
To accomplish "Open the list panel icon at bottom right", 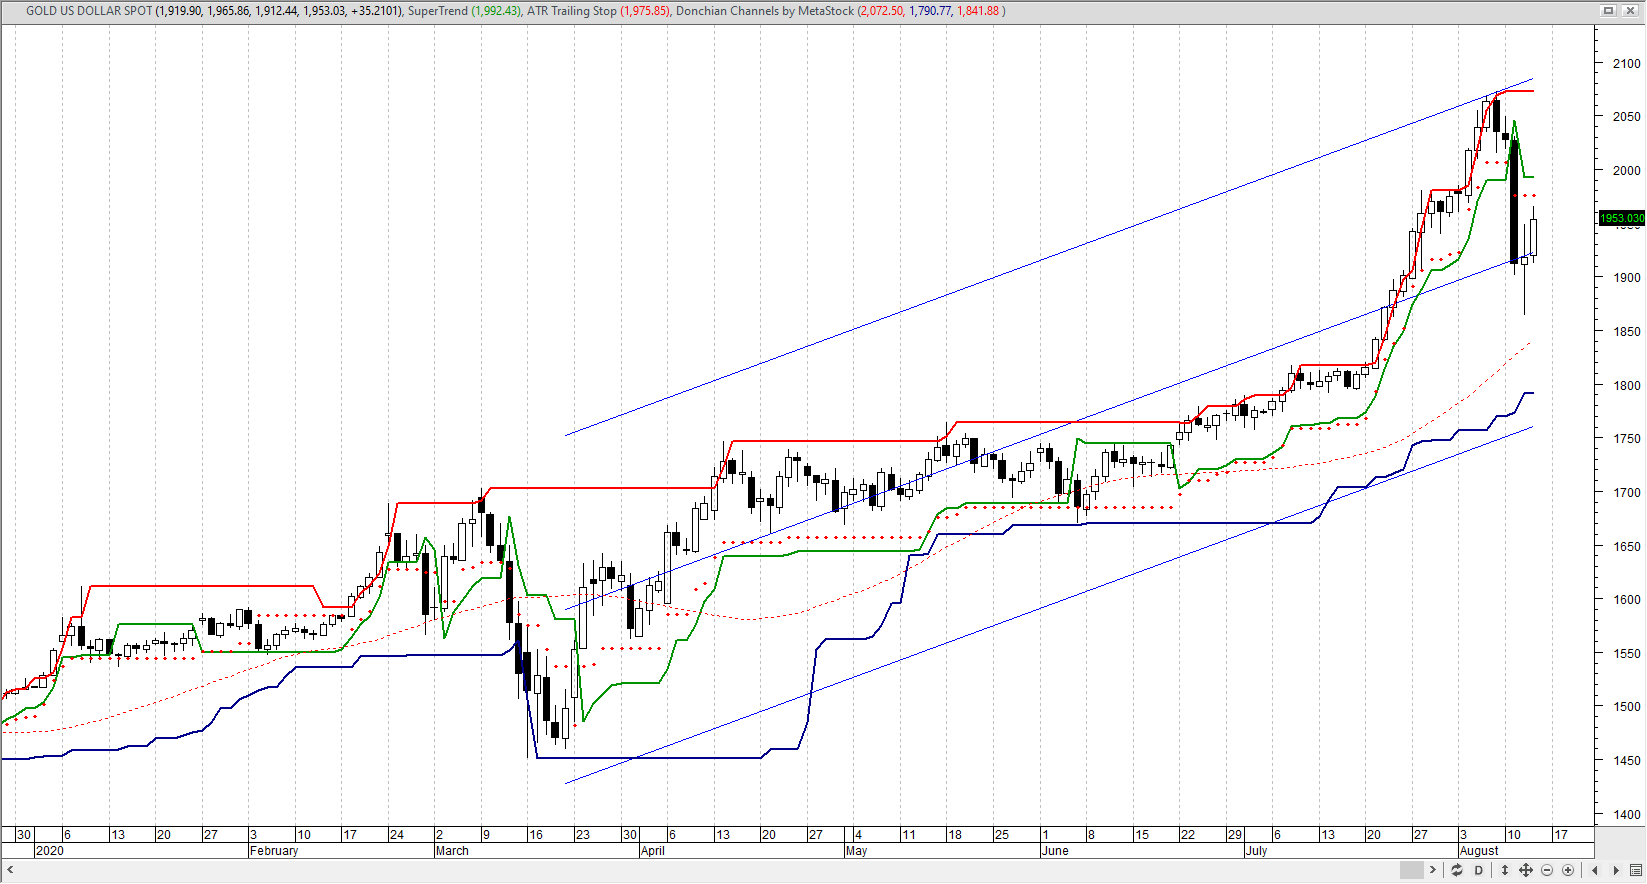I will (1635, 870).
